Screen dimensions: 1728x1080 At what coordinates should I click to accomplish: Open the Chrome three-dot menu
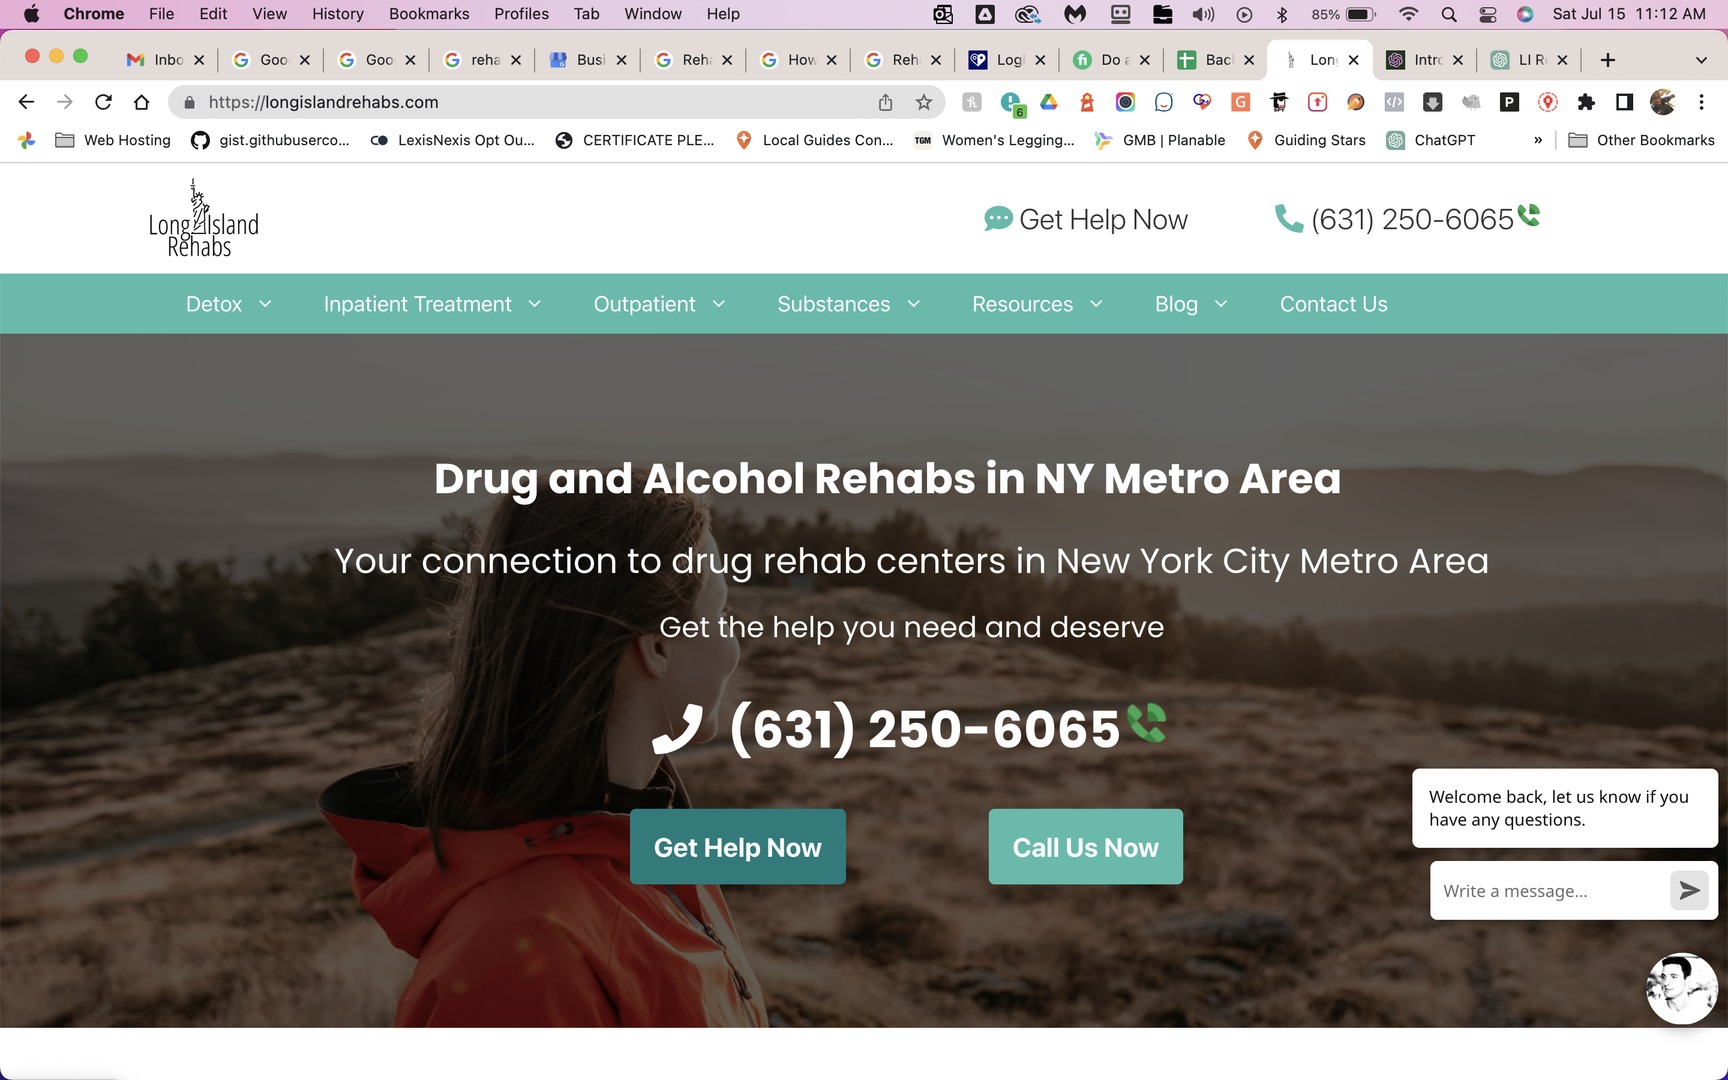tap(1701, 102)
